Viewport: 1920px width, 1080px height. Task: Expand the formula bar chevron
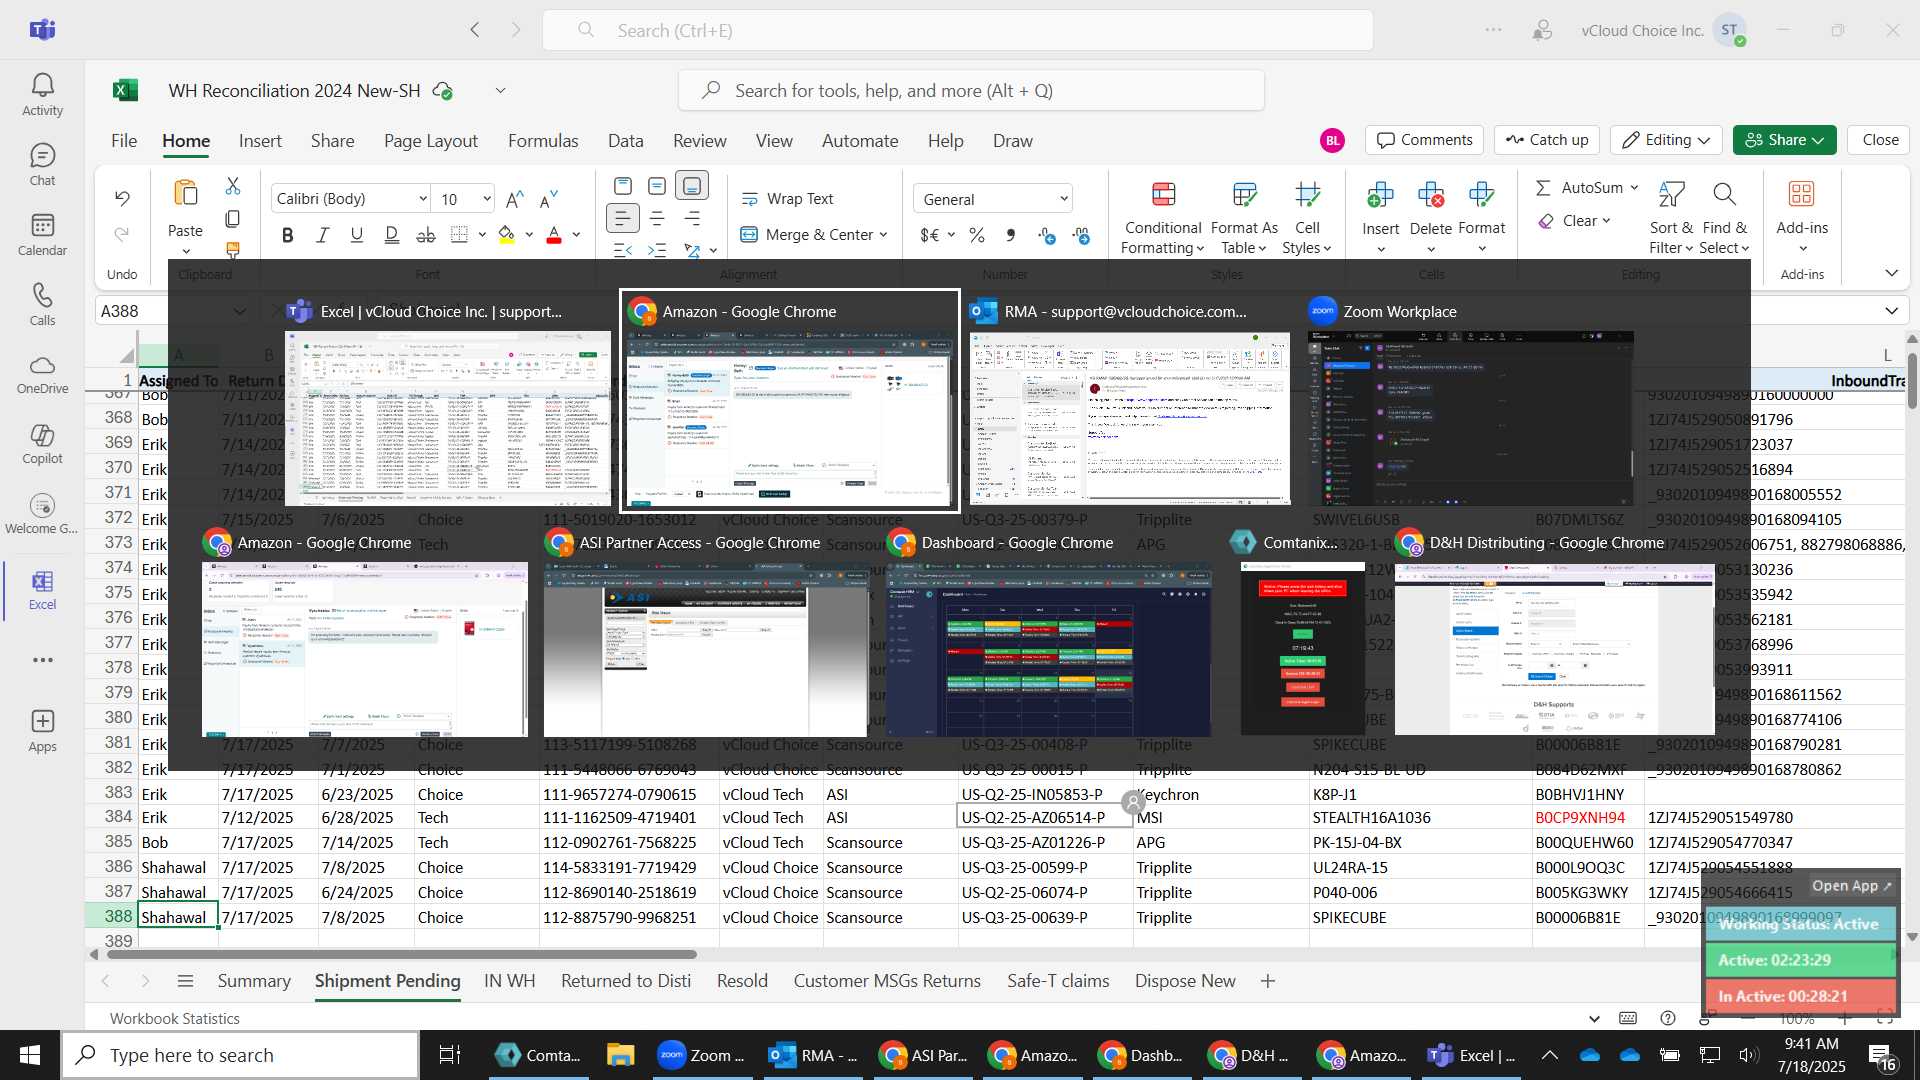point(1891,311)
